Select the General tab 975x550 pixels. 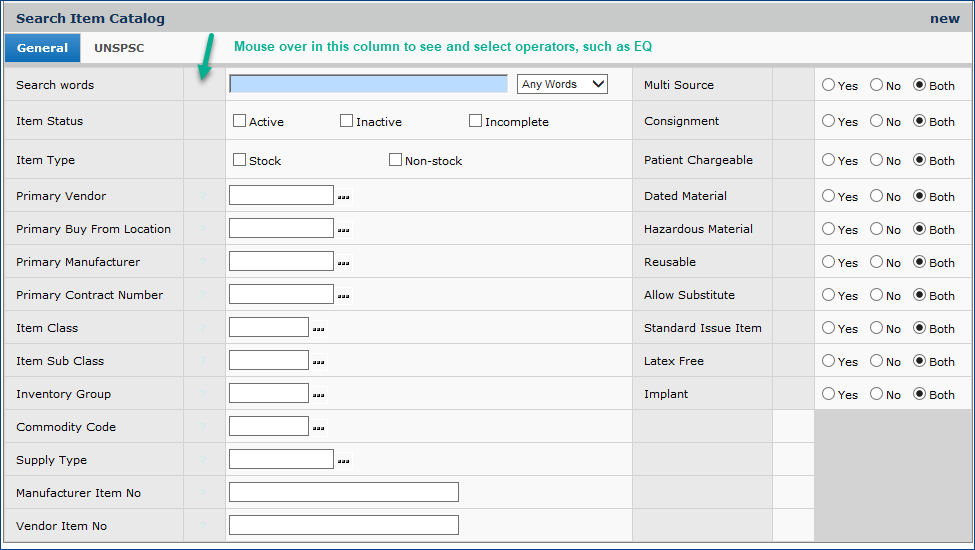(42, 48)
